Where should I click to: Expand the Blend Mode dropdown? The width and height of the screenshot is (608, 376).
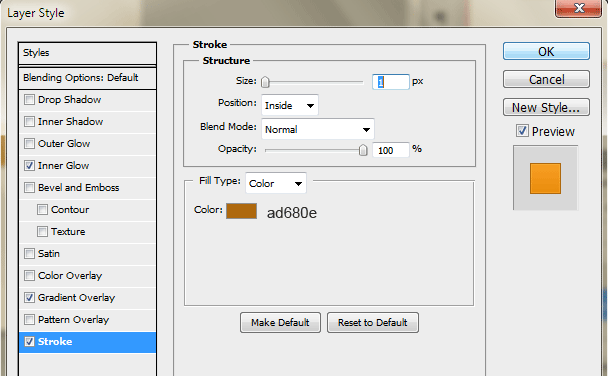point(318,129)
